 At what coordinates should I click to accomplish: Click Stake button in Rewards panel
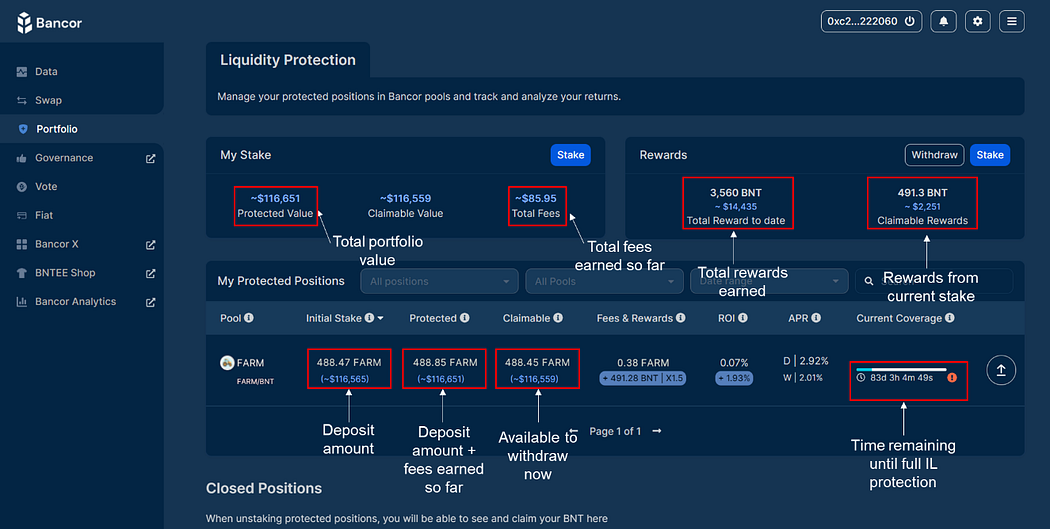990,155
